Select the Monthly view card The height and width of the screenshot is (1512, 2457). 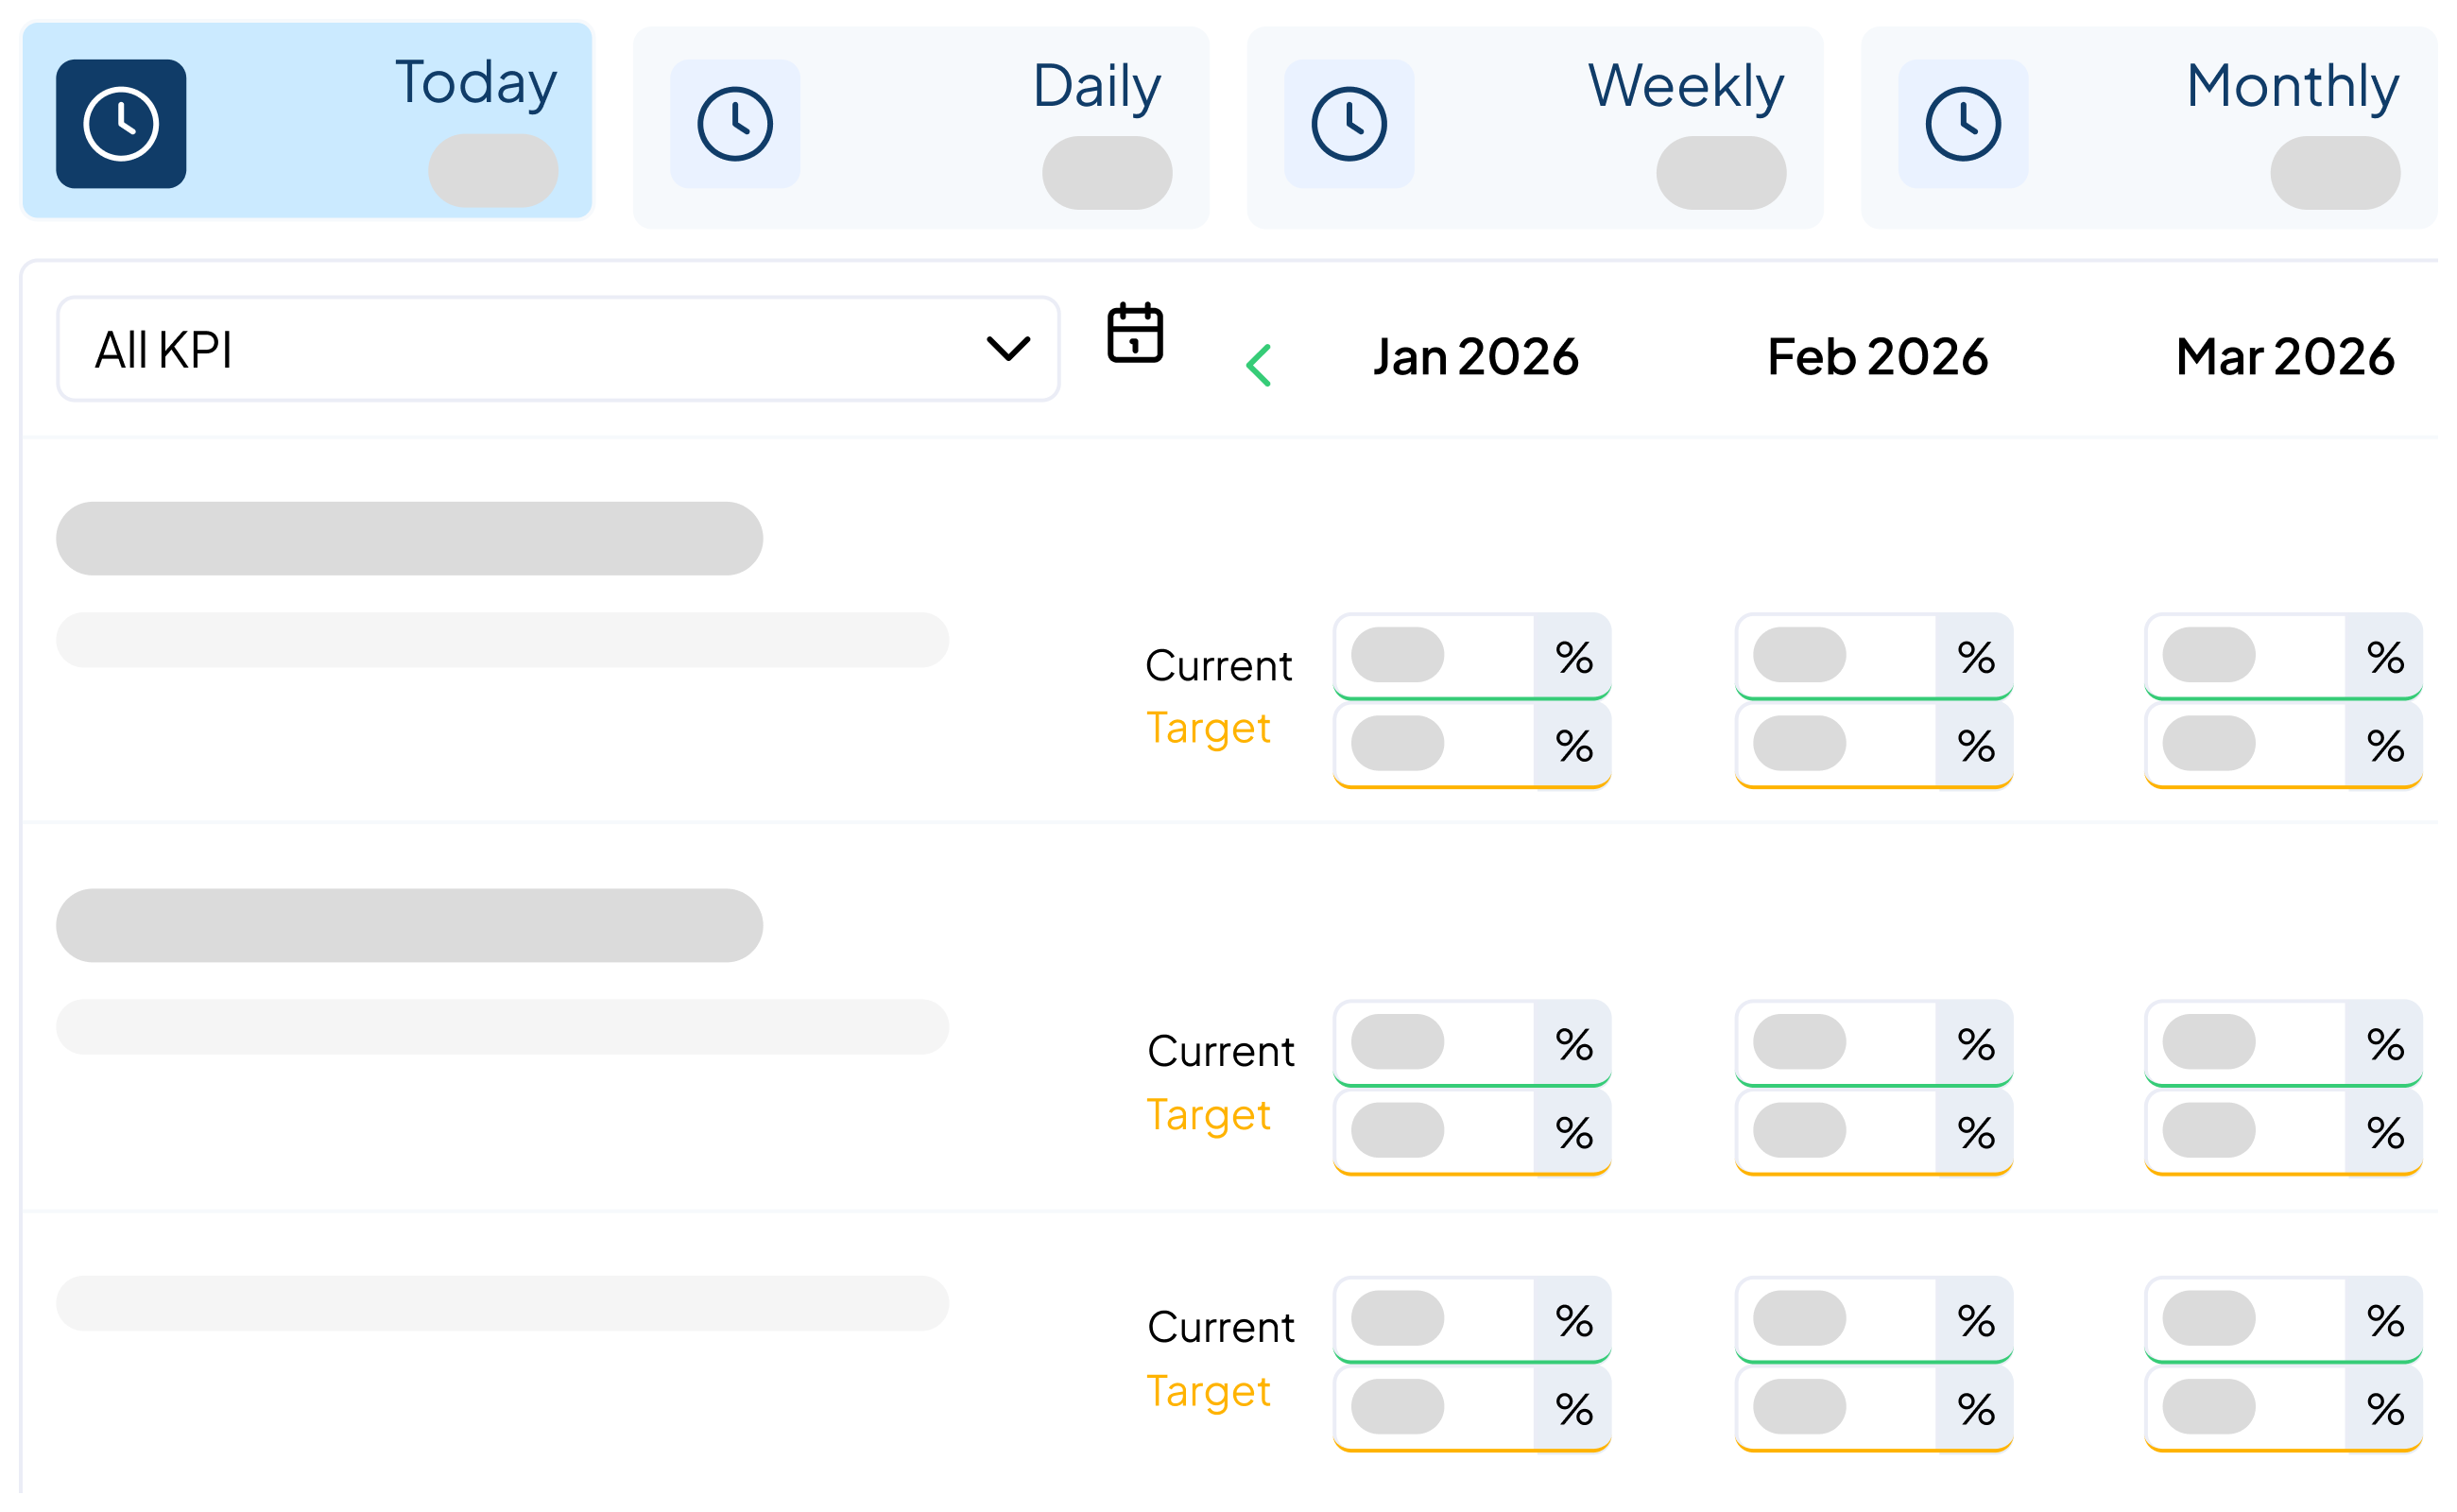pyautogui.click(x=2292, y=86)
